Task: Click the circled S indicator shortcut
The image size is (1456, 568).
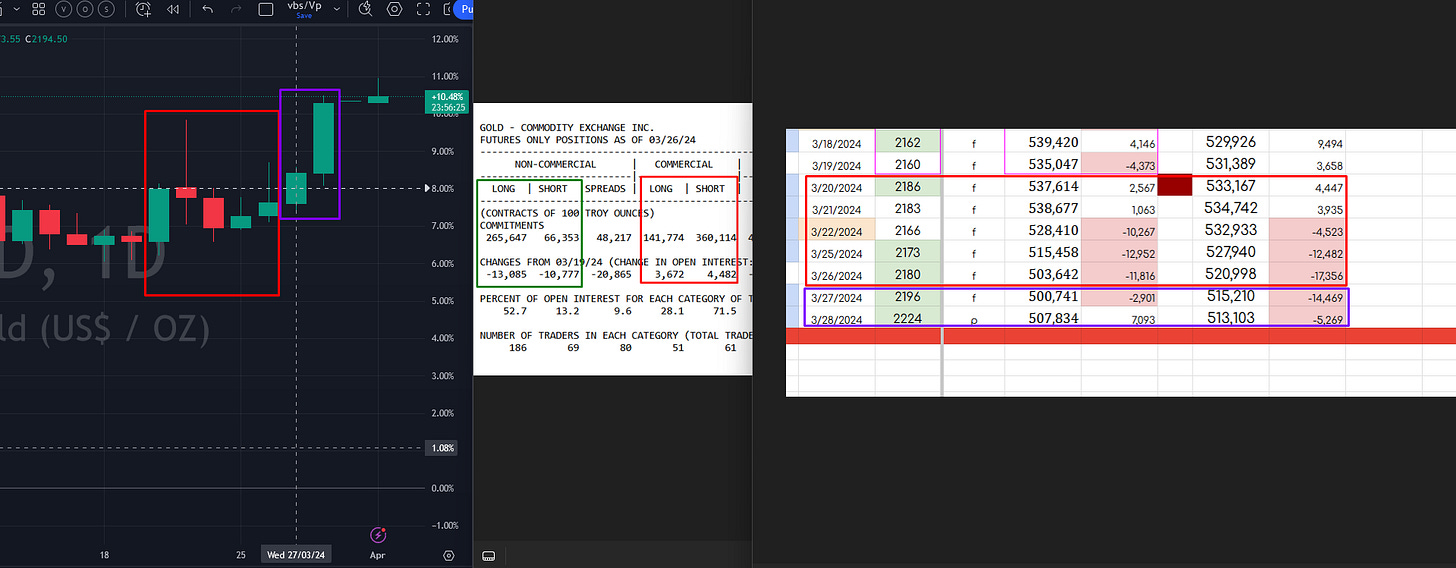Action: coord(108,9)
